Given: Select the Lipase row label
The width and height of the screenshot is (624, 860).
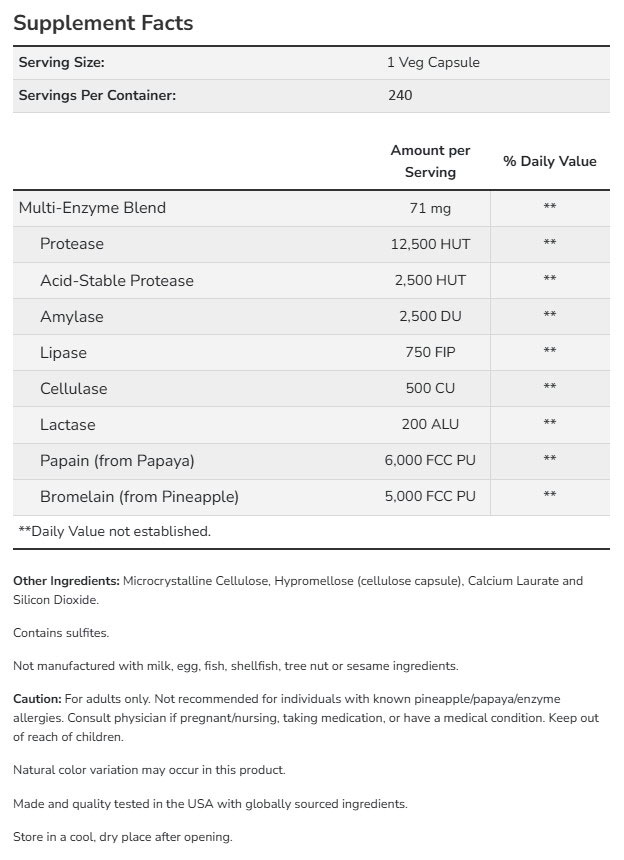Looking at the screenshot, I should pyautogui.click(x=64, y=352).
